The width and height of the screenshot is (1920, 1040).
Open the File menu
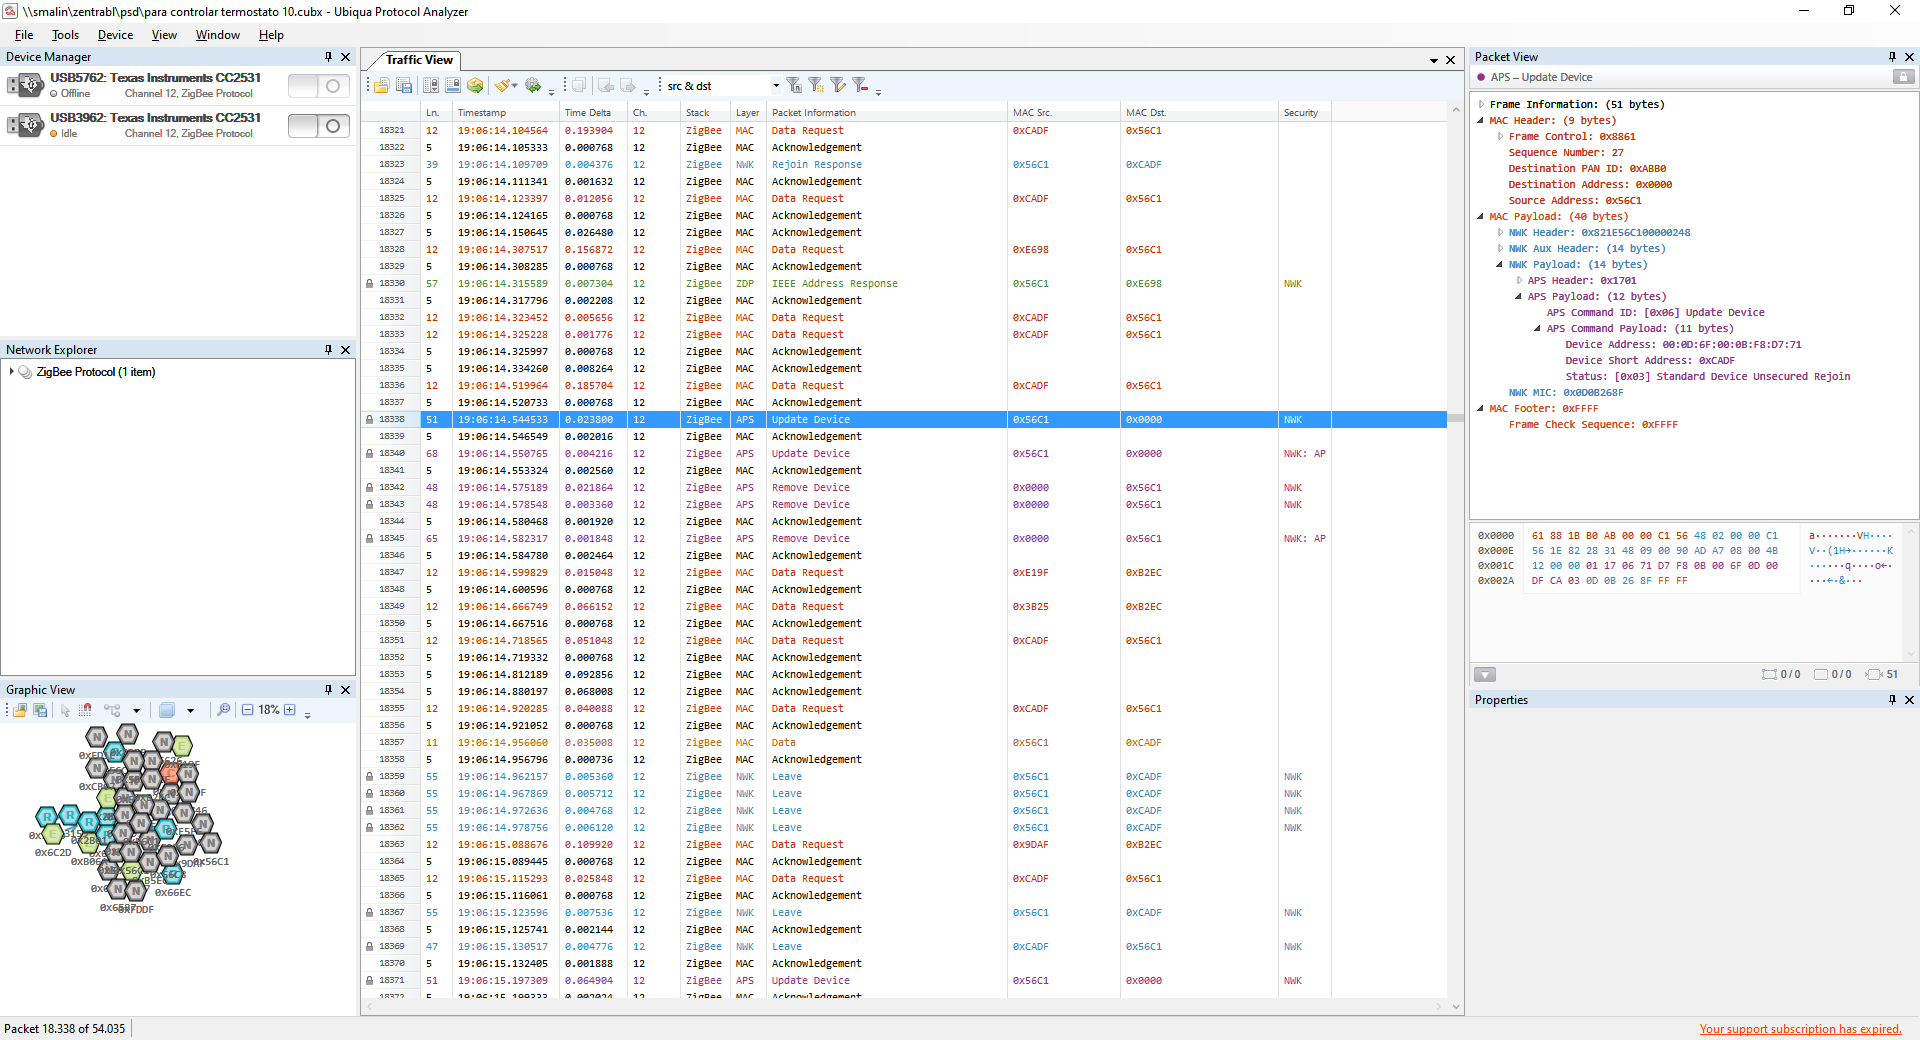tap(24, 35)
